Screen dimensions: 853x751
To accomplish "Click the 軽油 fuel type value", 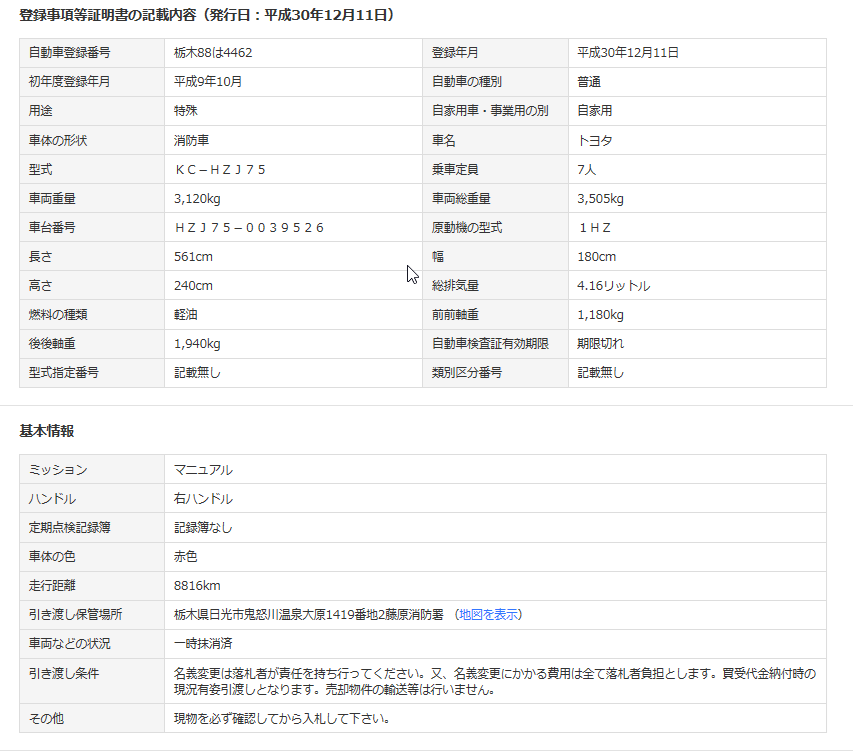I will [x=186, y=315].
